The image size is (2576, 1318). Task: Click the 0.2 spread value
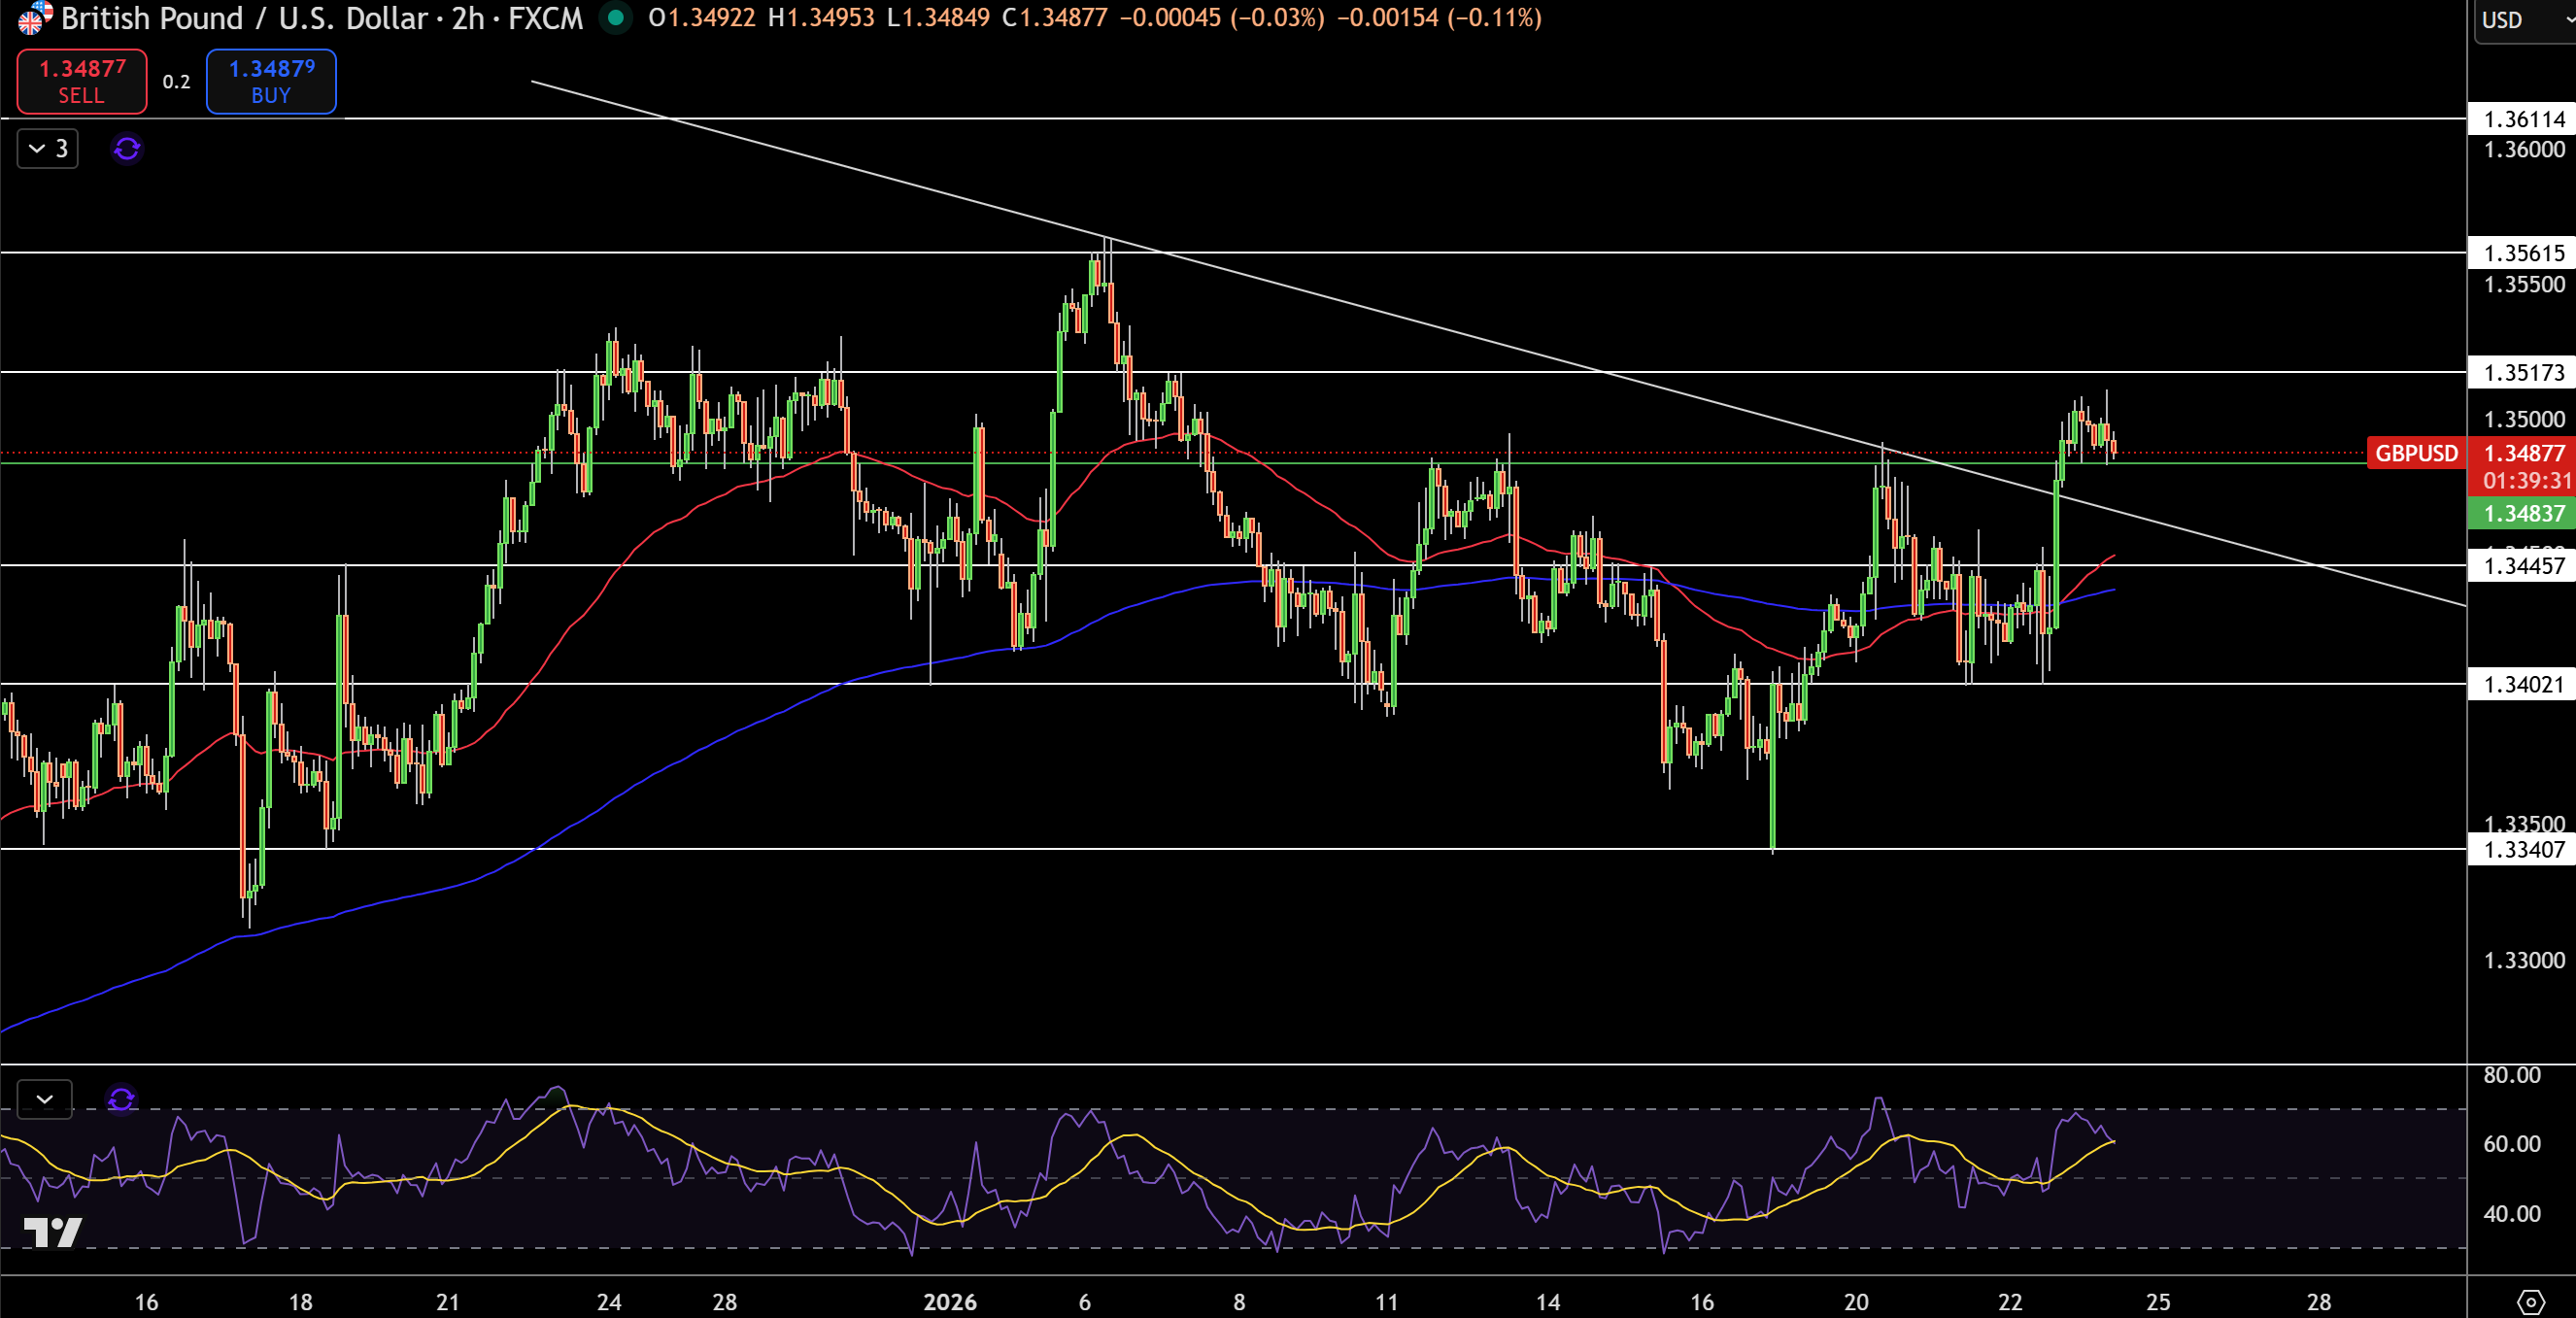(176, 82)
